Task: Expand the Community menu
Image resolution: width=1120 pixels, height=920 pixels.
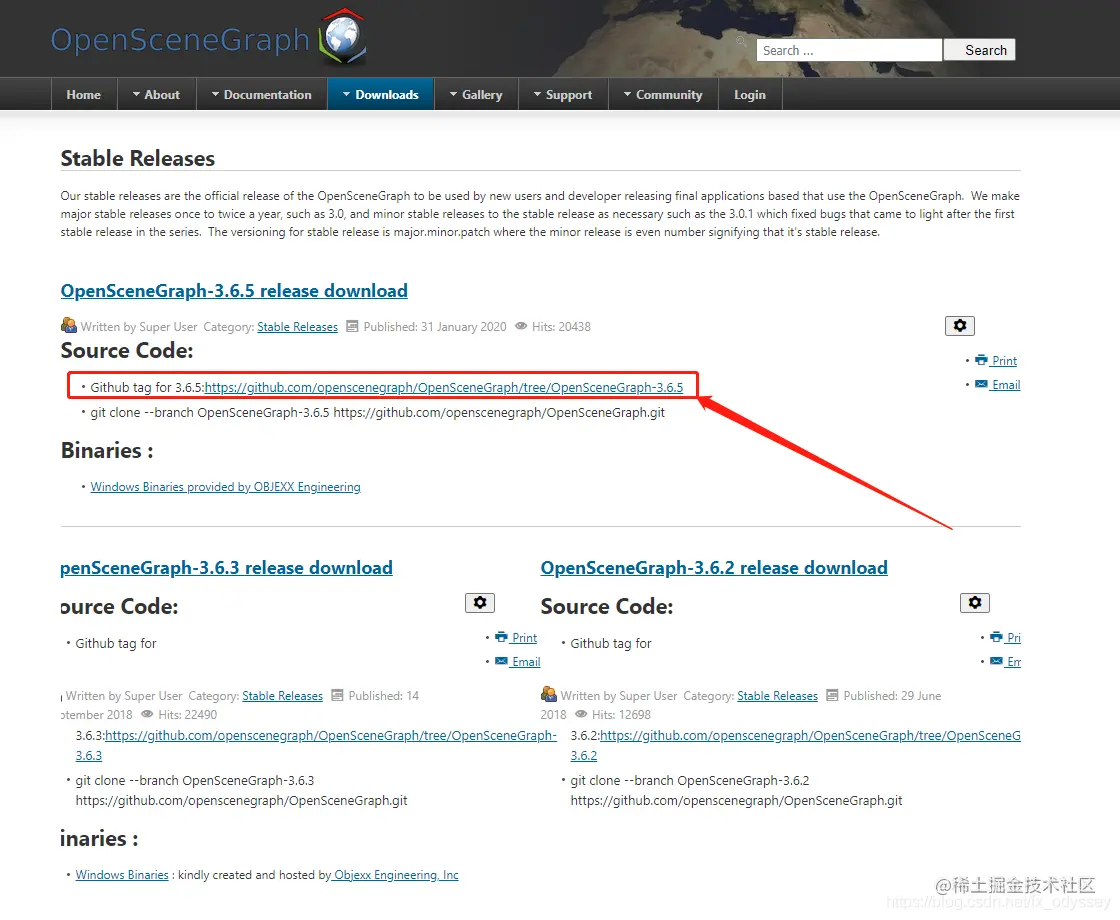Action: click(663, 94)
